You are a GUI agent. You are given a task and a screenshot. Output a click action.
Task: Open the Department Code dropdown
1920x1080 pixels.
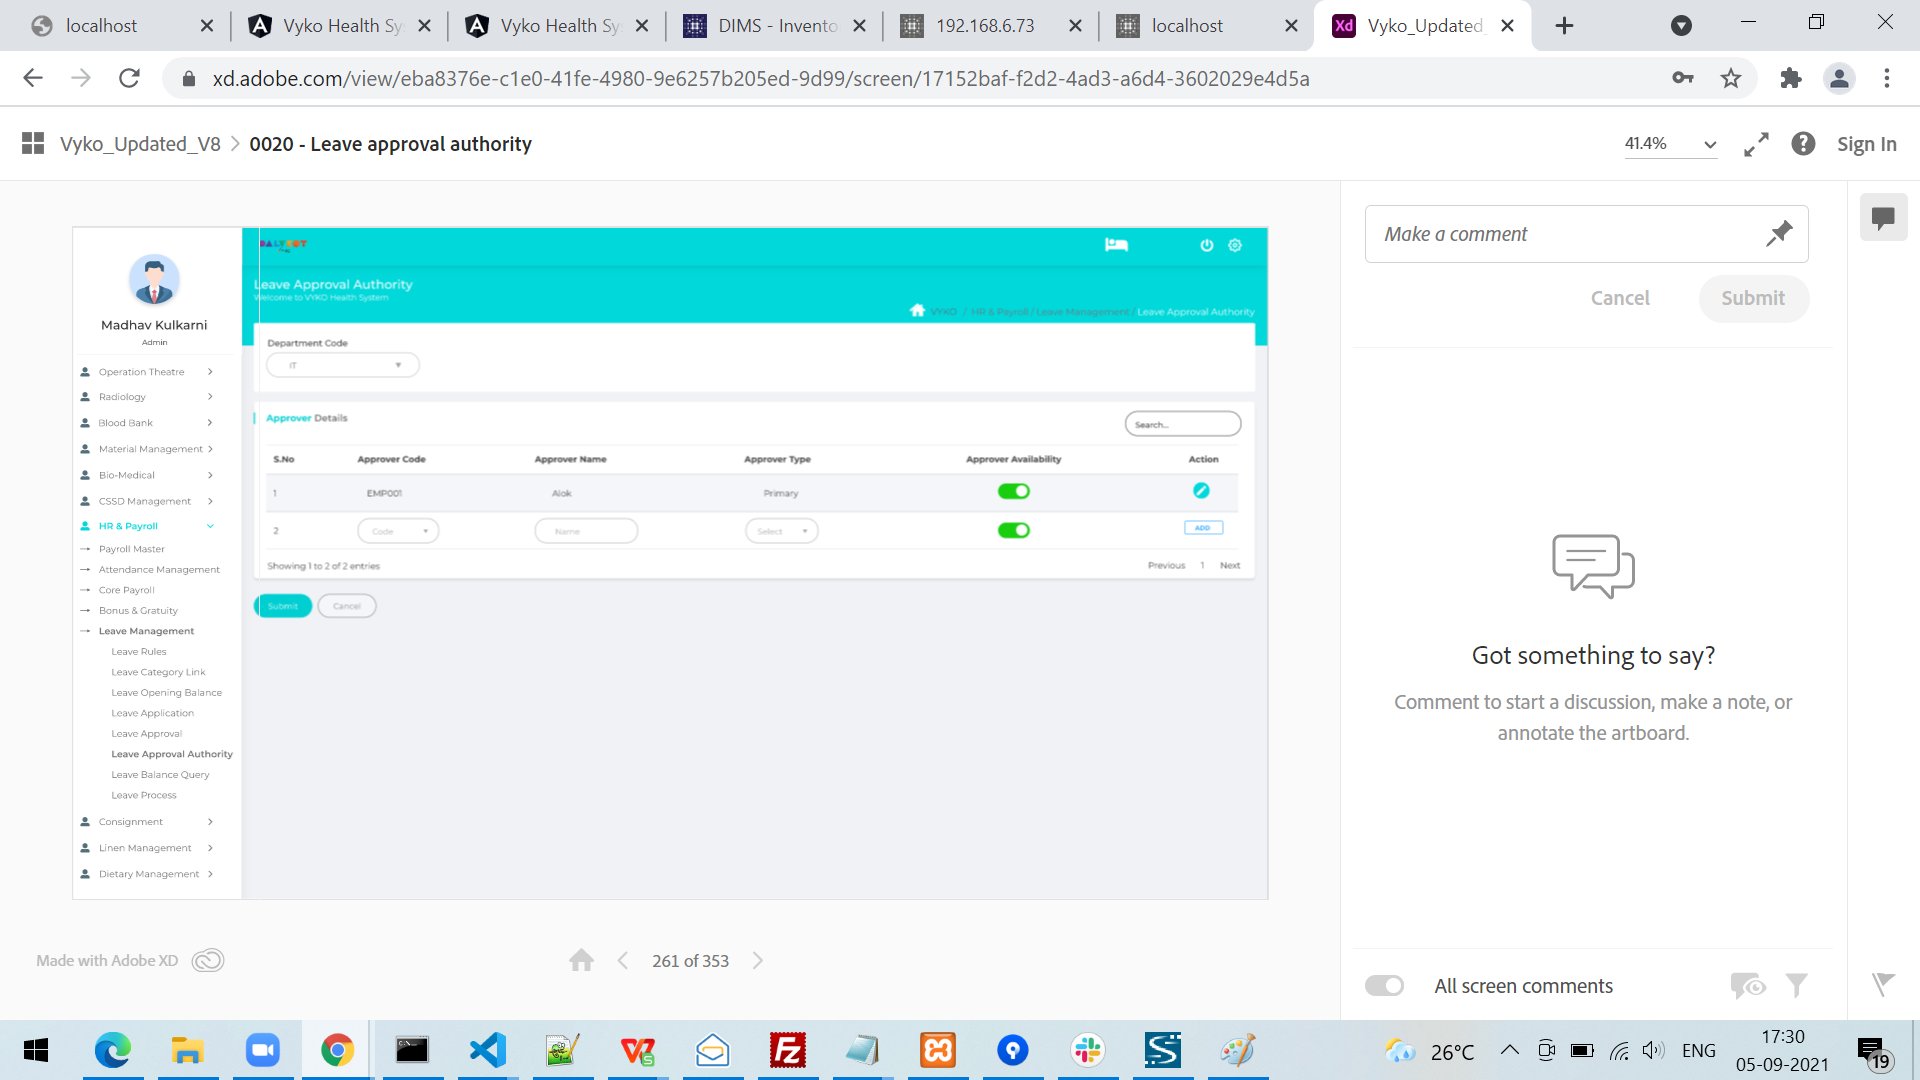pos(342,365)
